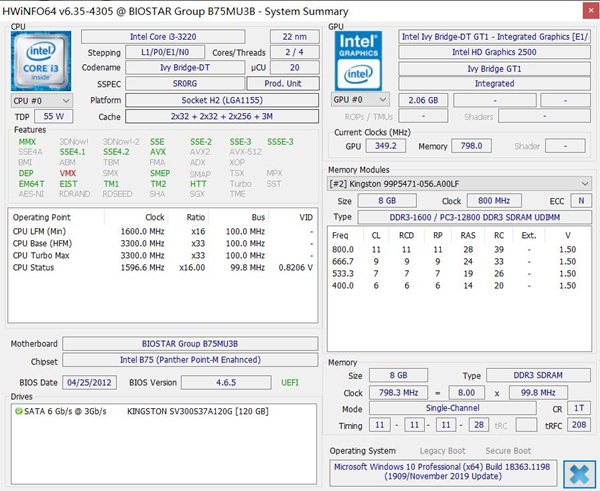Click the Intel Core i3 logo
Image resolution: width=600 pixels, height=491 pixels.
click(x=41, y=60)
